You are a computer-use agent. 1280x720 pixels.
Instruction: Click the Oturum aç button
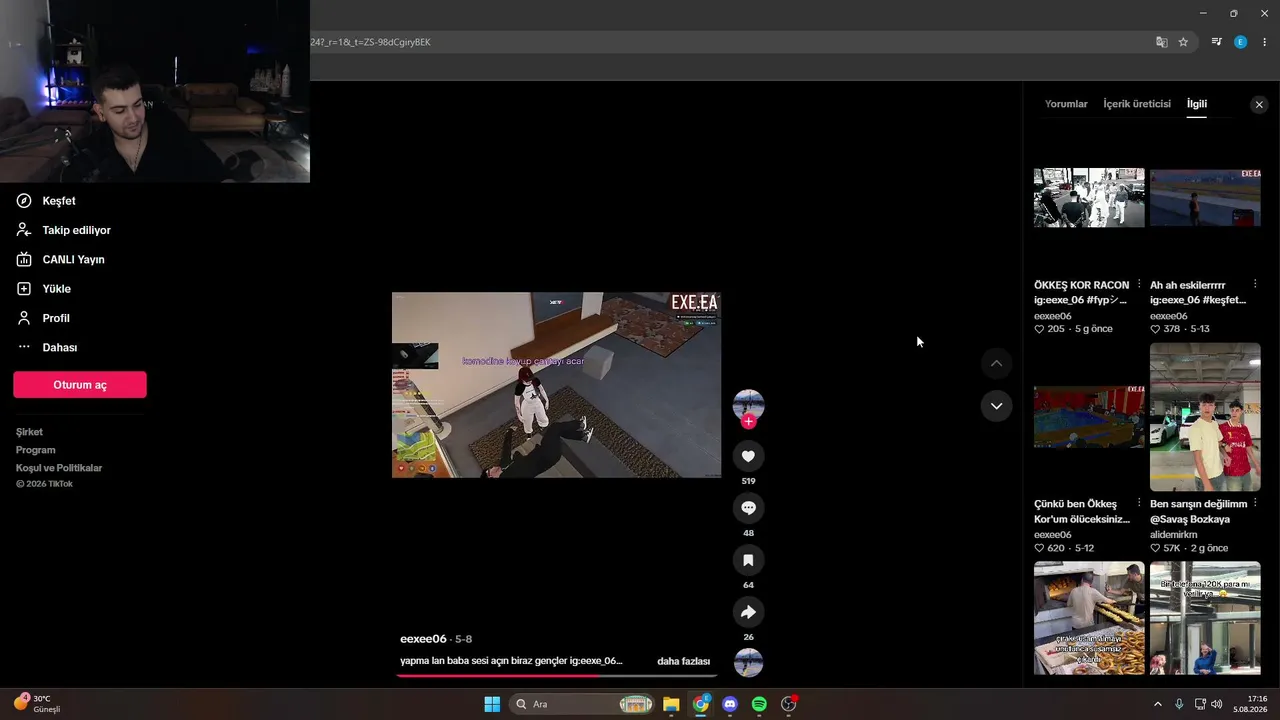[80, 385]
